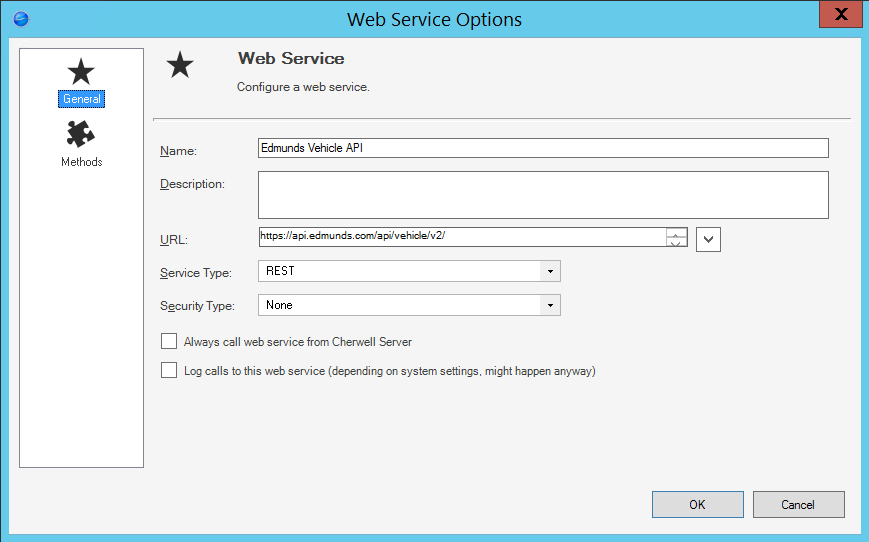Image resolution: width=869 pixels, height=542 pixels.
Task: Click the OK button
Action: point(698,504)
